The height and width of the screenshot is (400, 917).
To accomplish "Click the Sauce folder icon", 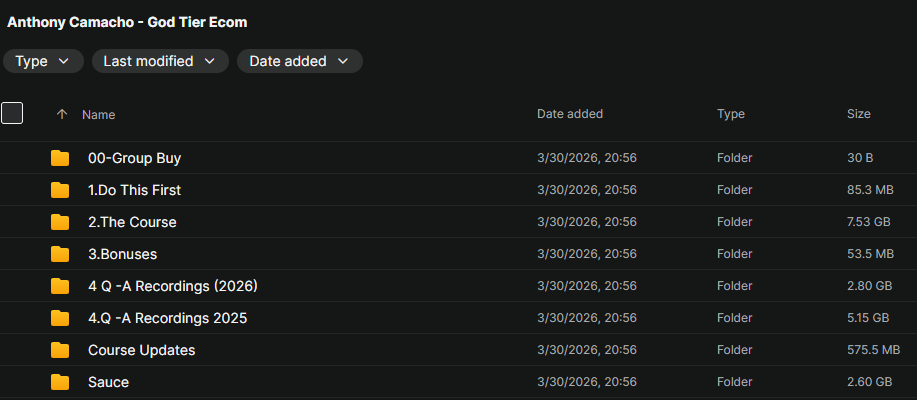I will [60, 382].
